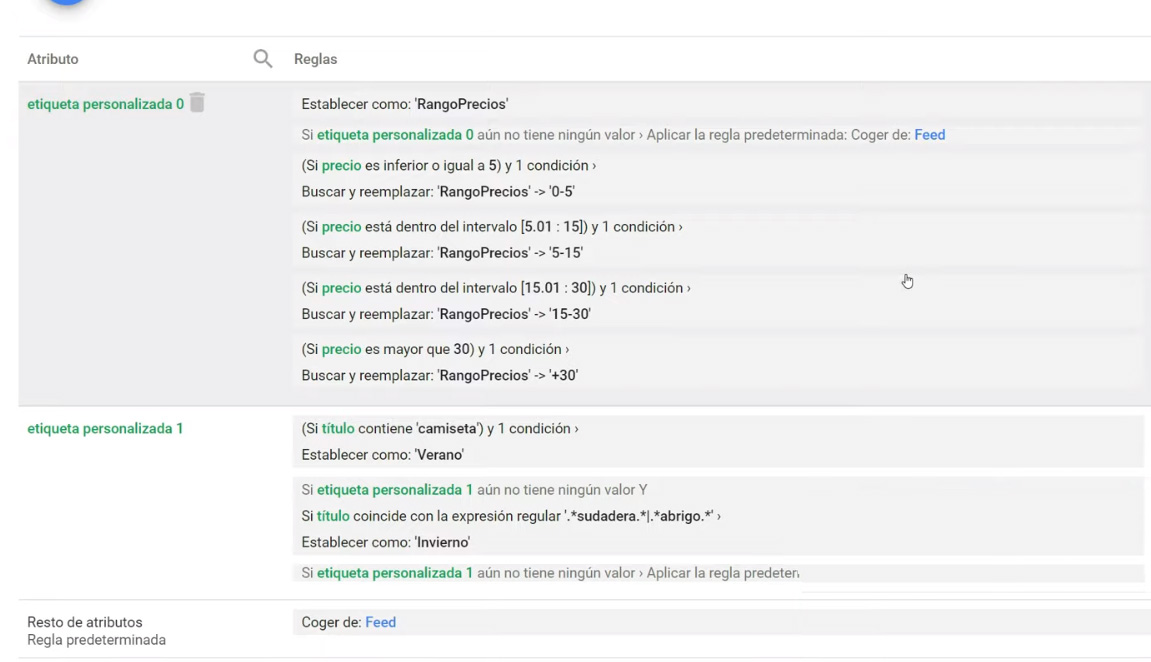Open Feed link in Resto de atributos row
1151x662 pixels.
[380, 622]
